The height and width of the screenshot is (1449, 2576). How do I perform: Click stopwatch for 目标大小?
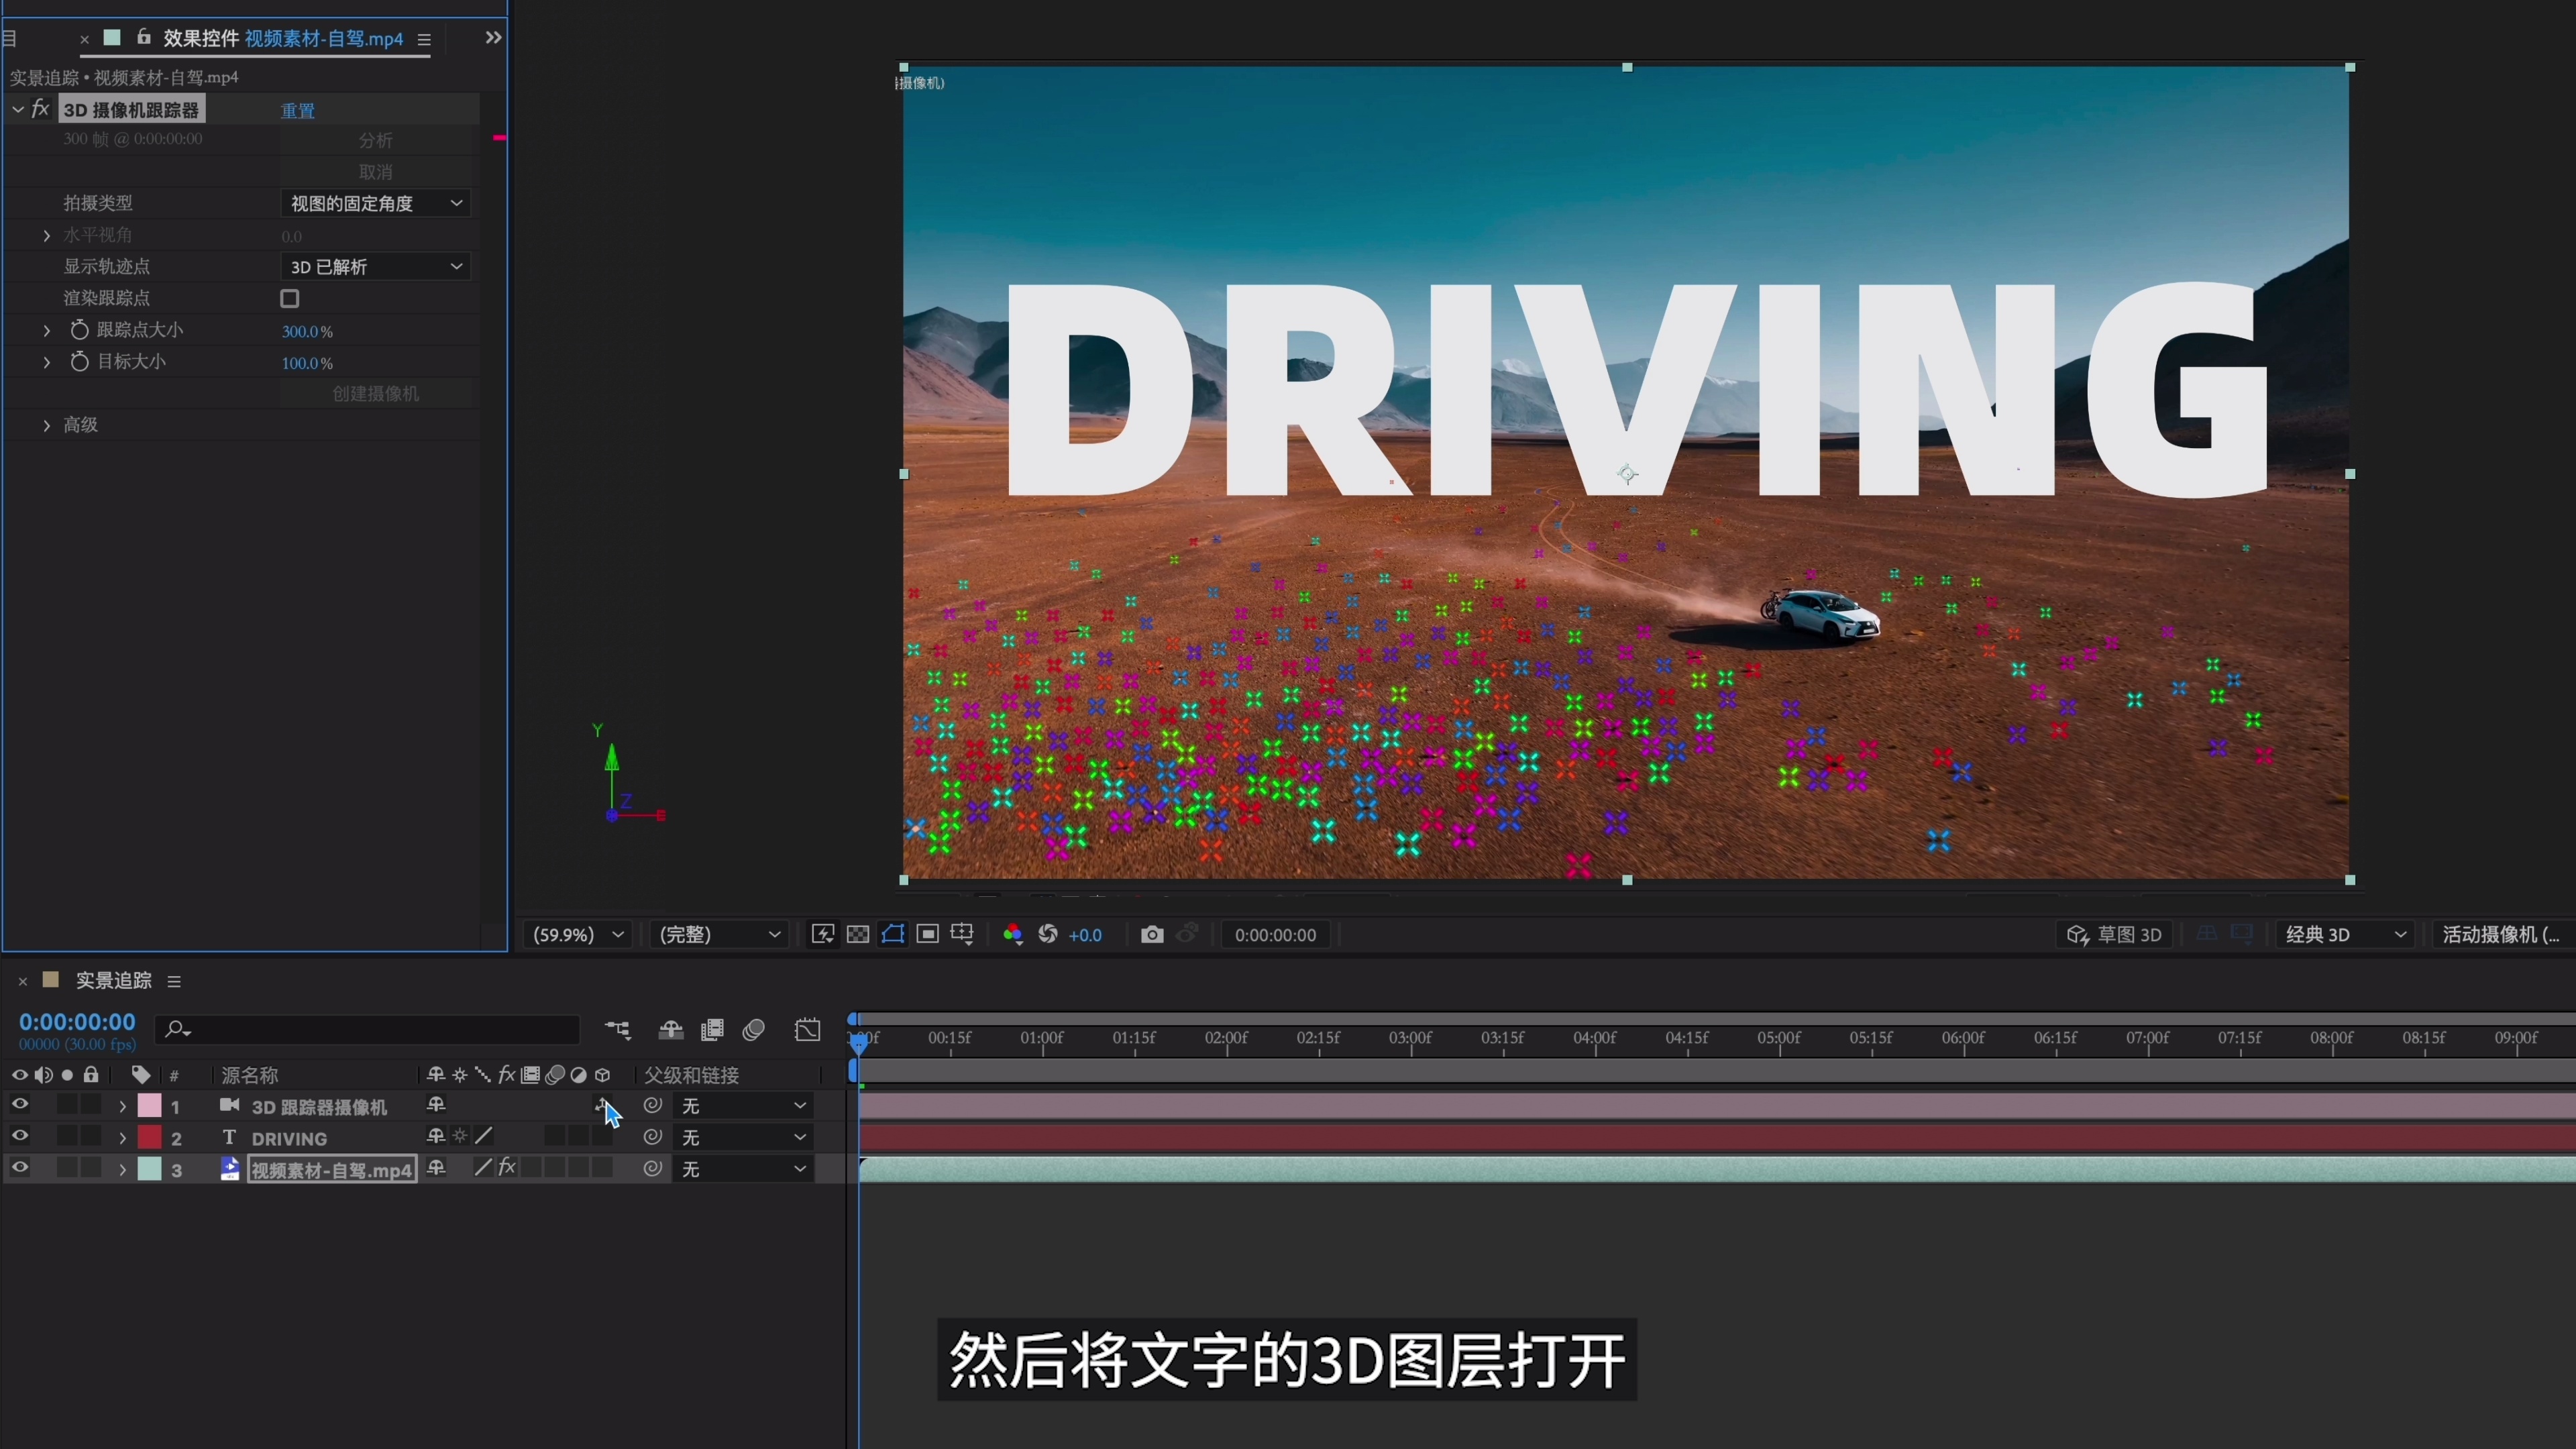coord(79,361)
